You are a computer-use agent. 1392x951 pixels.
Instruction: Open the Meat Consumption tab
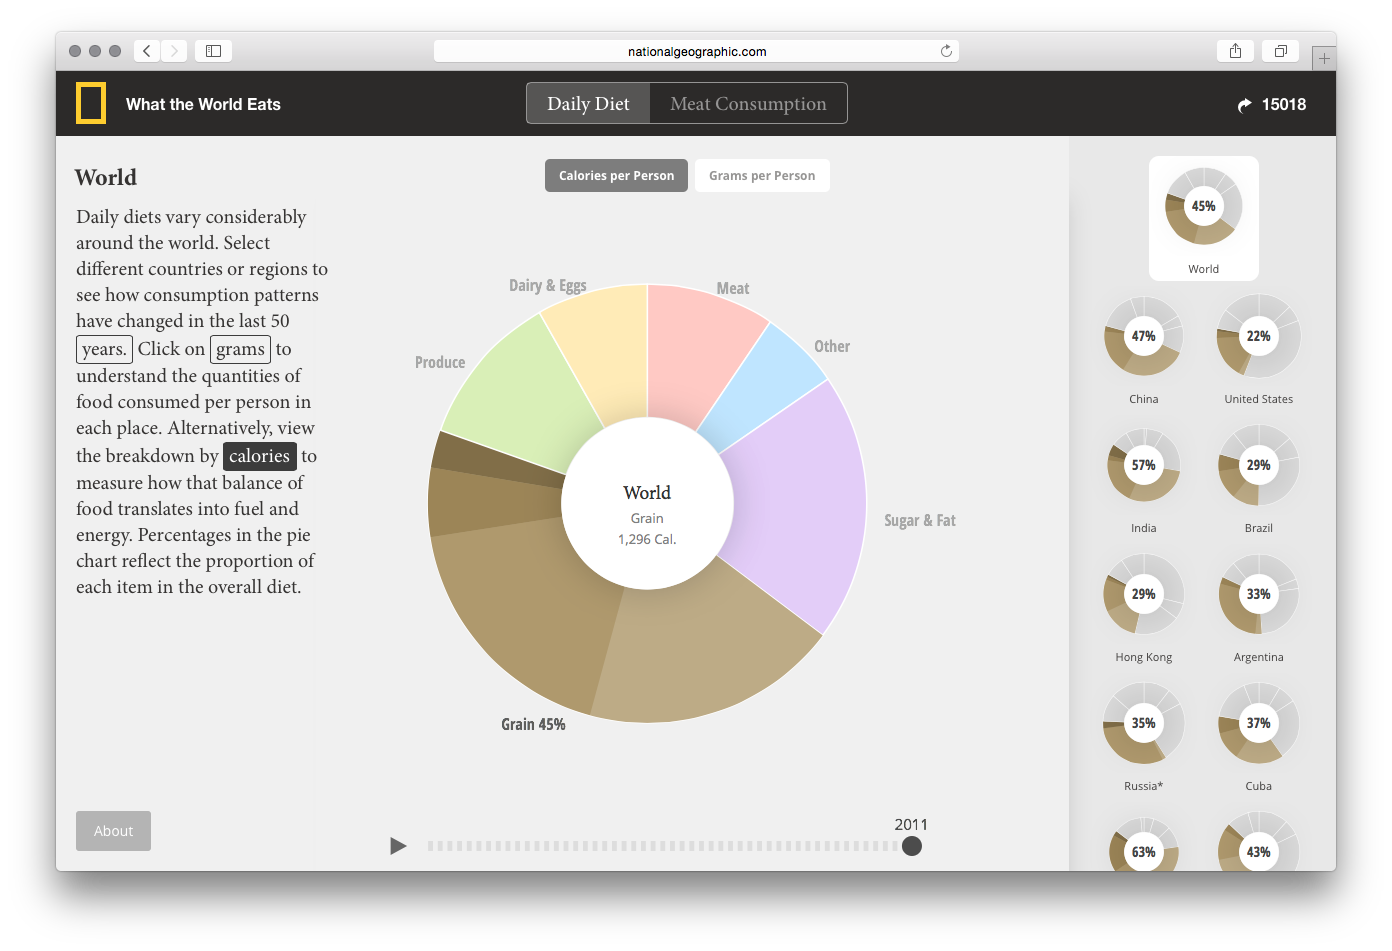[748, 104]
